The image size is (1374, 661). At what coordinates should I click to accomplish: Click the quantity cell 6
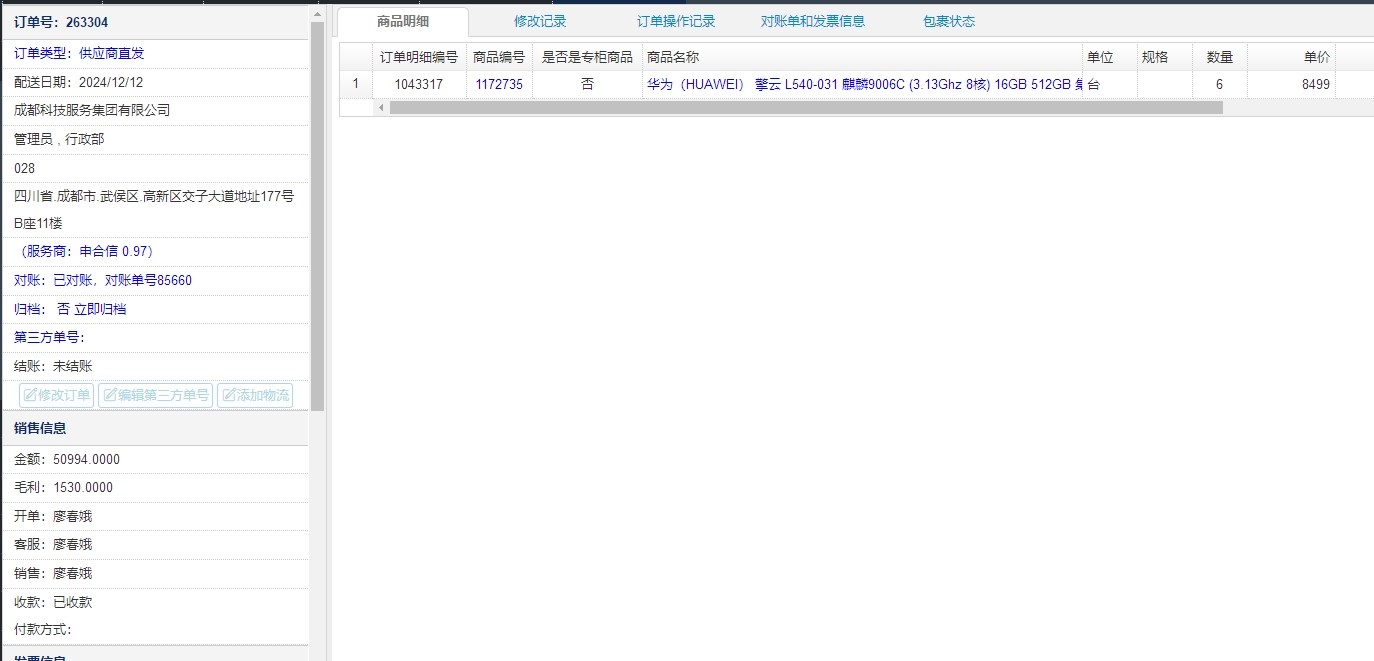(1220, 85)
